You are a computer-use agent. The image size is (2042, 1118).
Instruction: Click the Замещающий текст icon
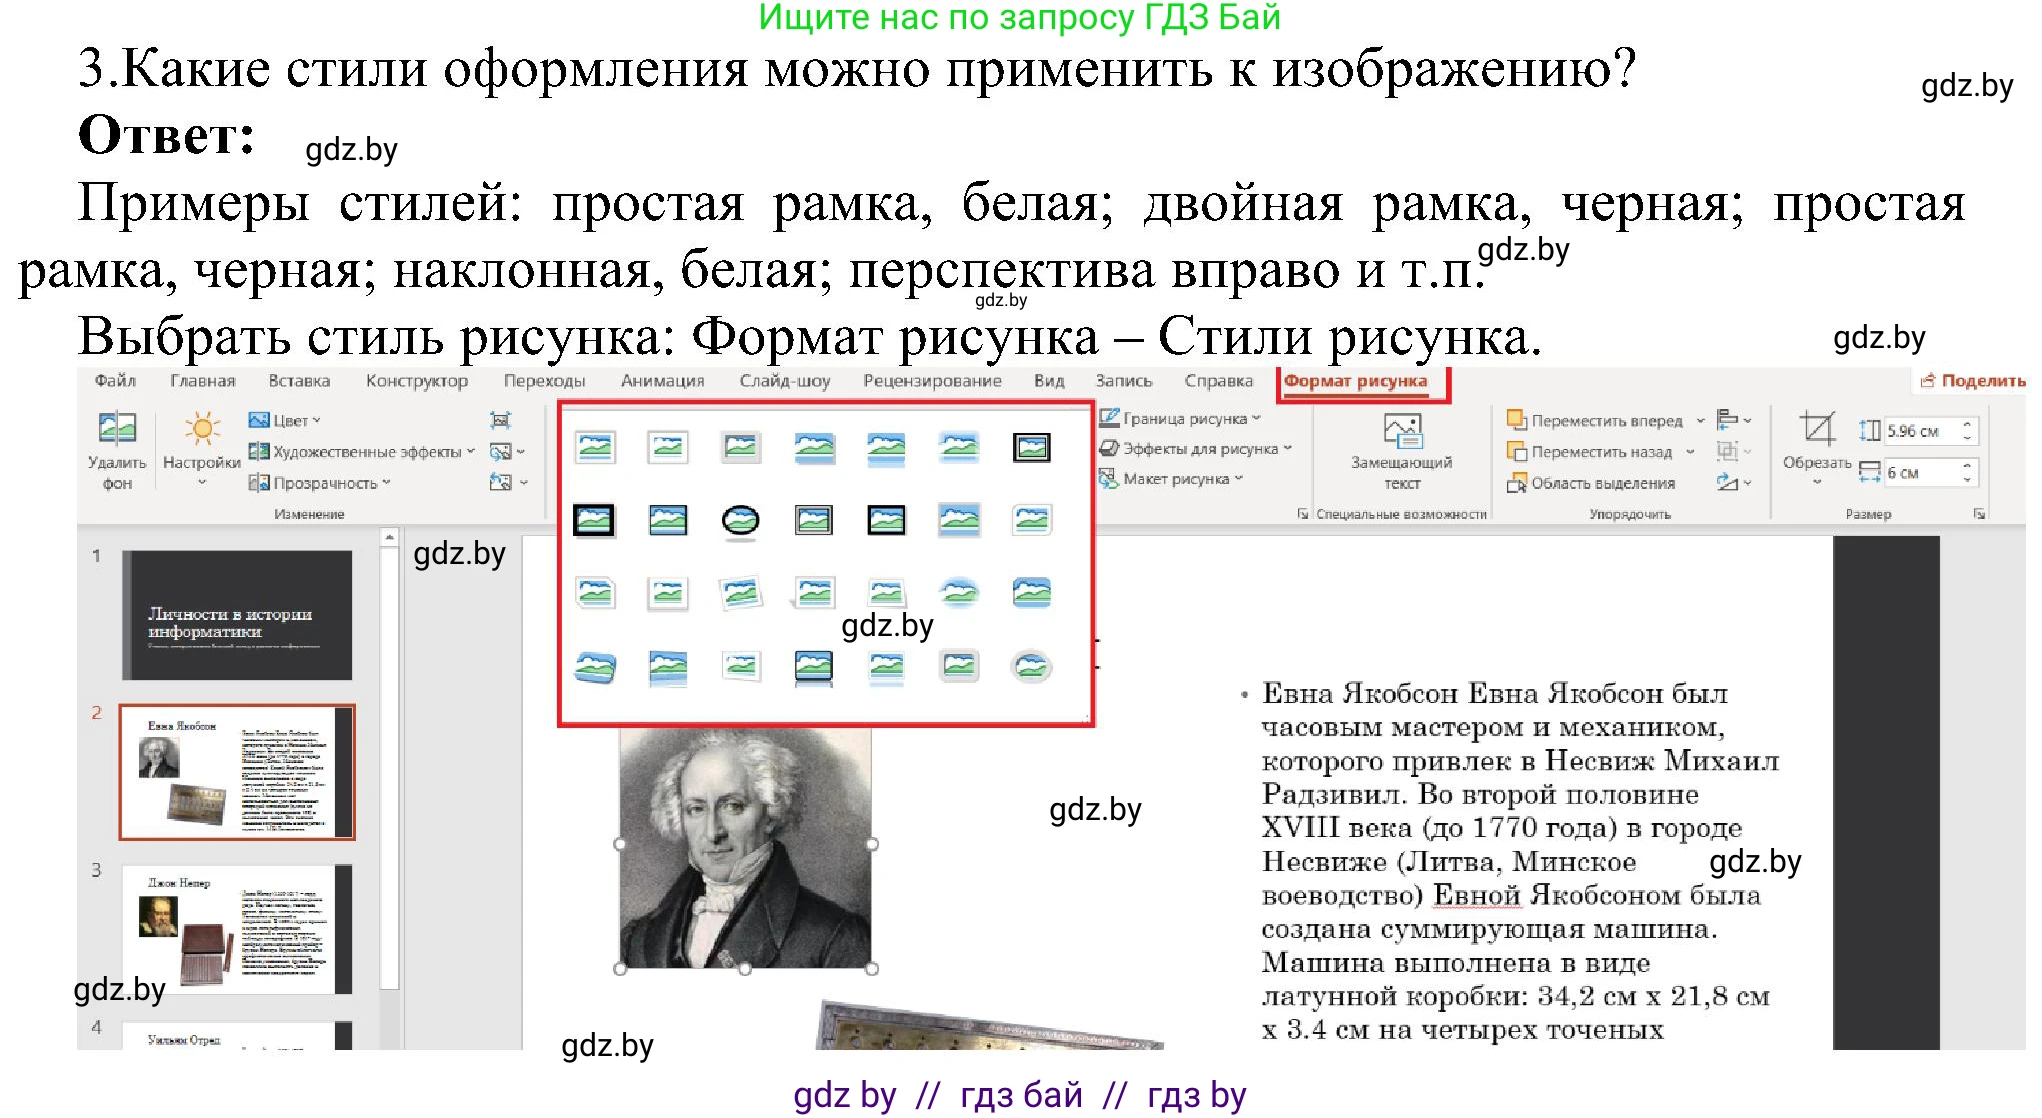coord(1403,450)
